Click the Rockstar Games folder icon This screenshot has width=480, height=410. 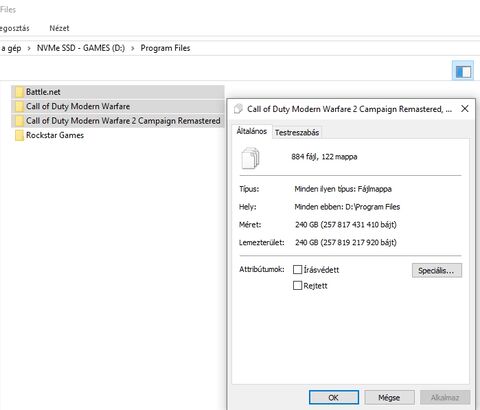coord(19,135)
